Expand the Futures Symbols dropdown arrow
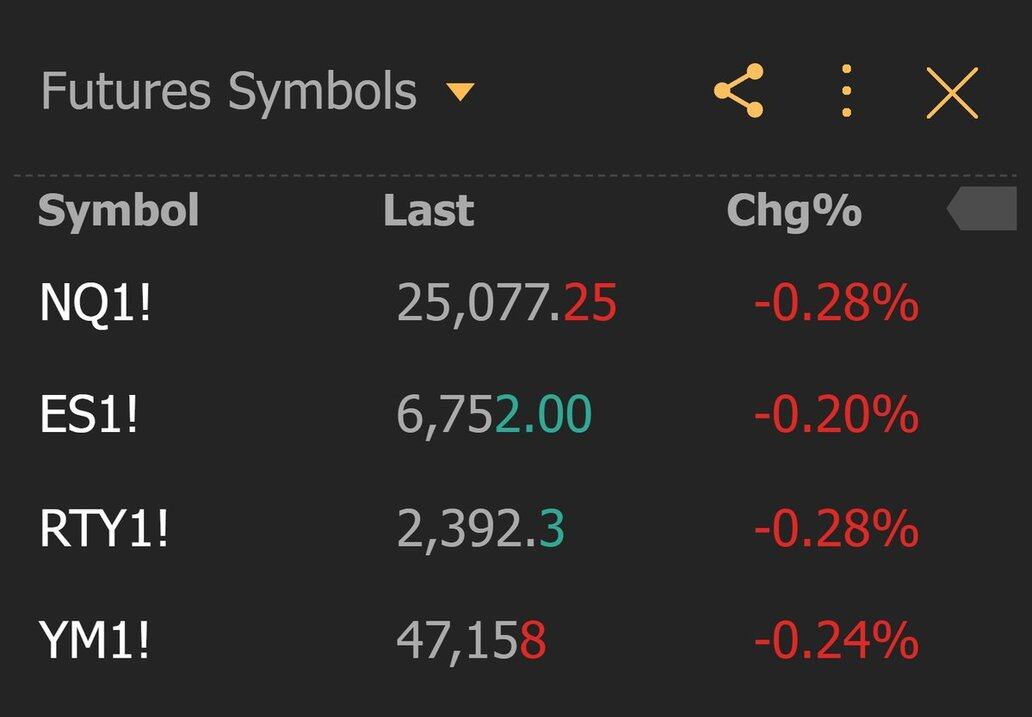1032x717 pixels. 460,94
